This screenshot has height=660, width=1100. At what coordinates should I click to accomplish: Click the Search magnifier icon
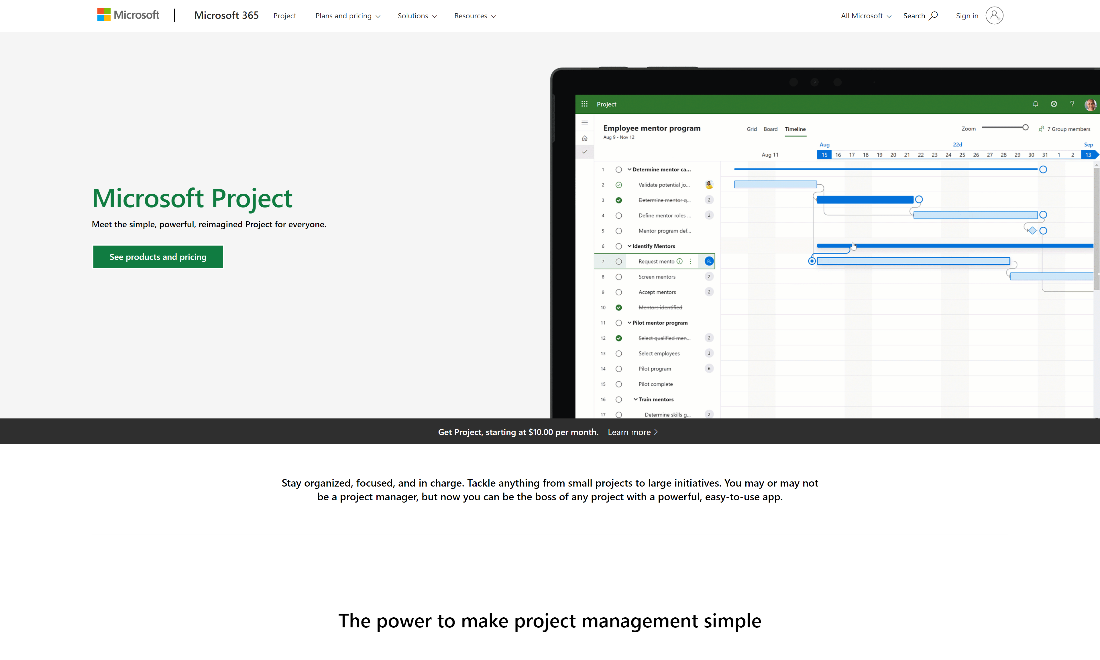click(933, 16)
